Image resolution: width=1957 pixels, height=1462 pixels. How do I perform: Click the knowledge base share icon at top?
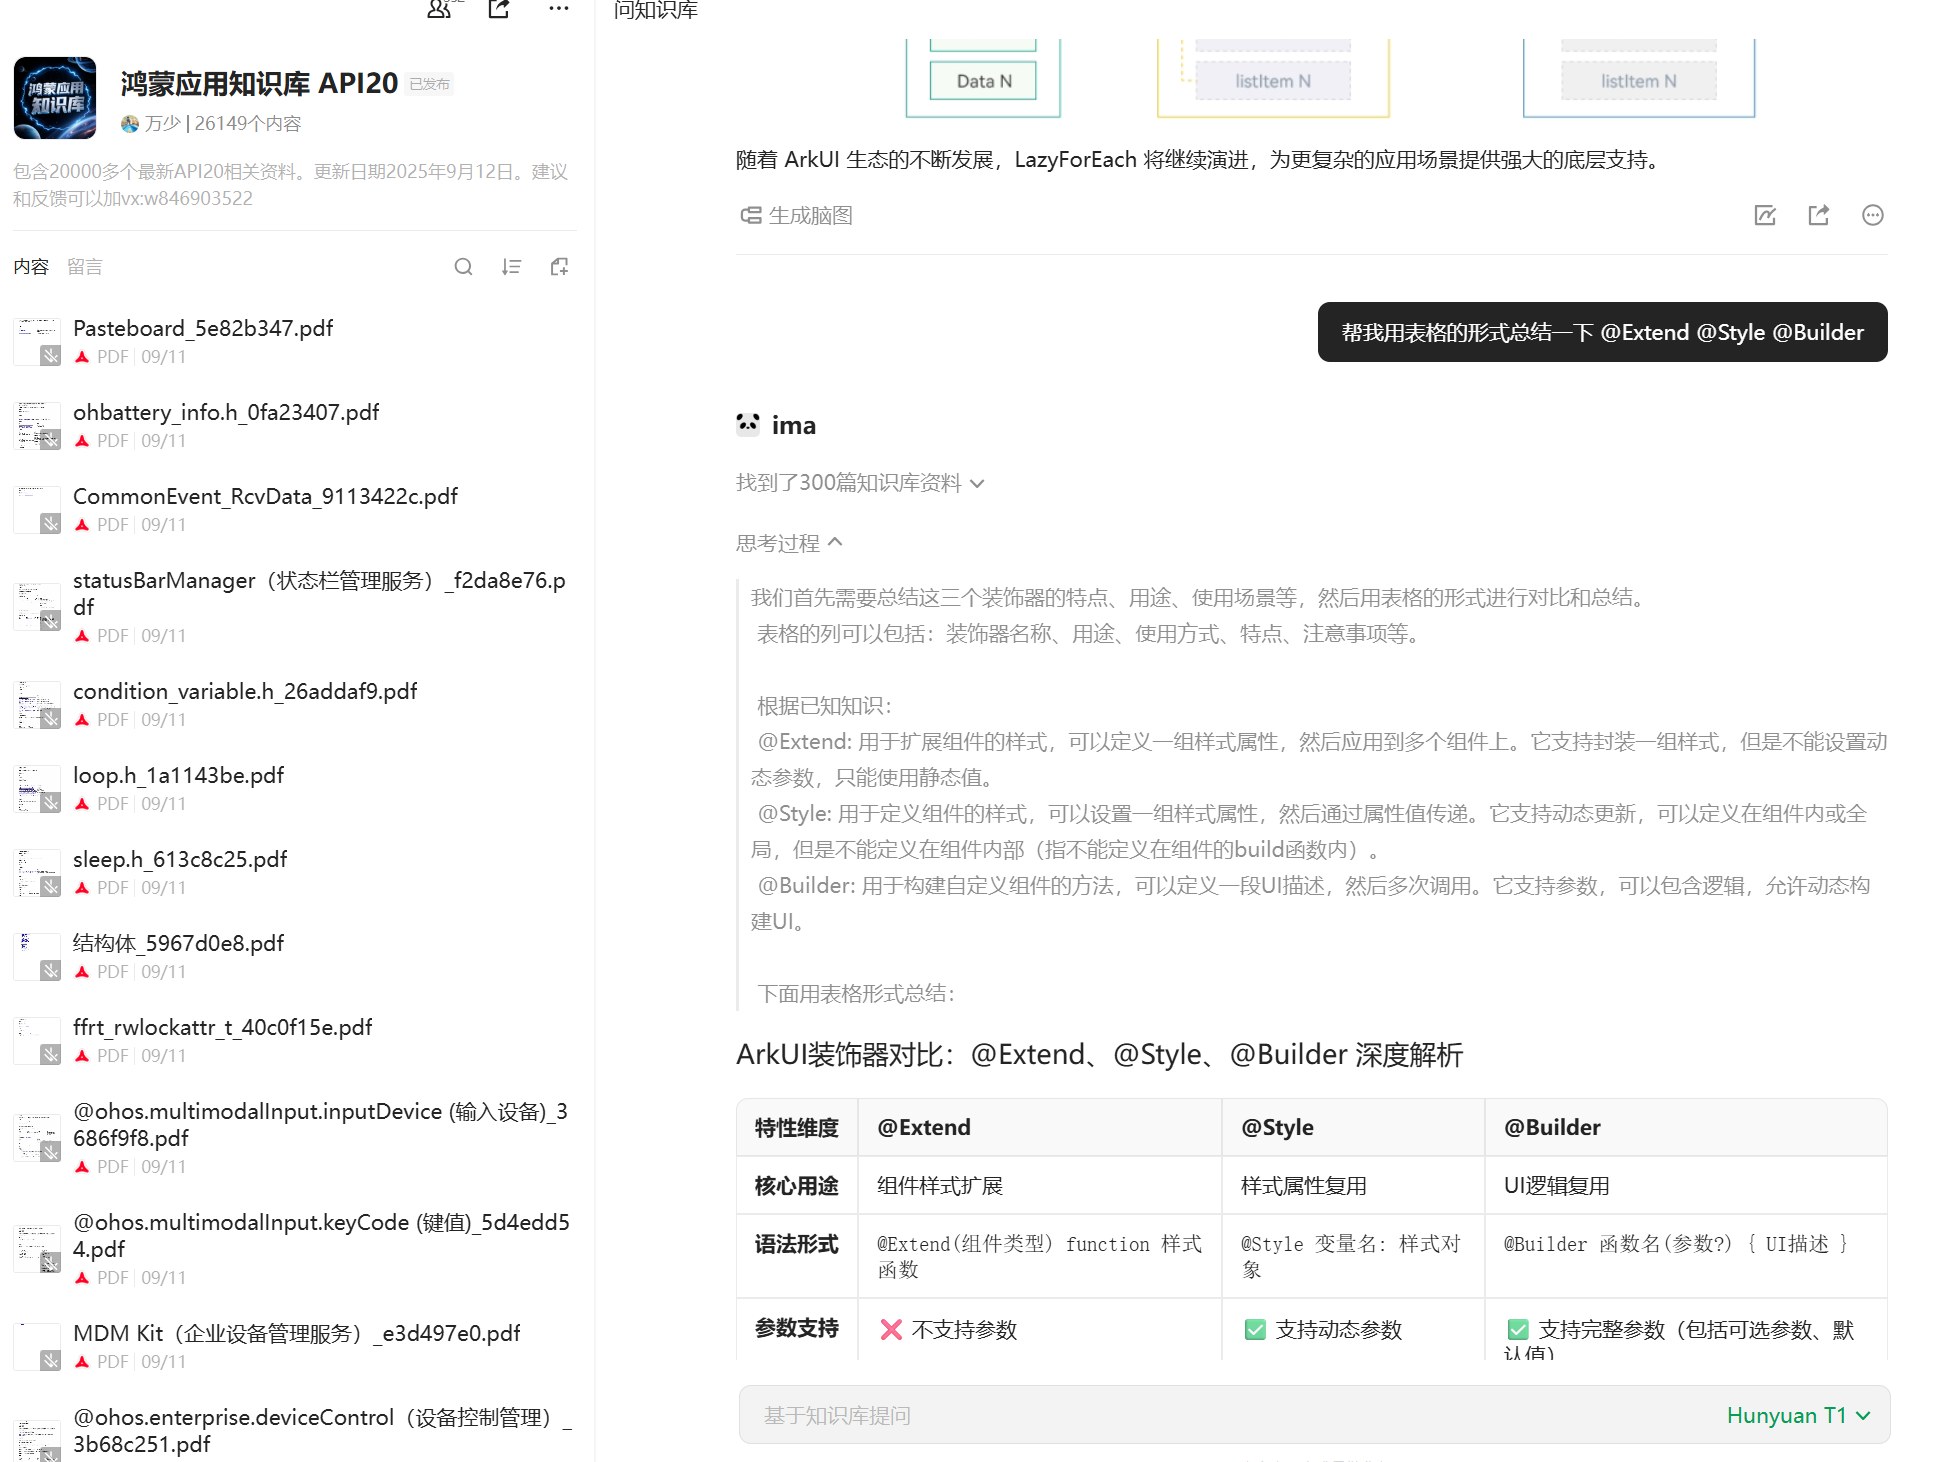[x=499, y=9]
